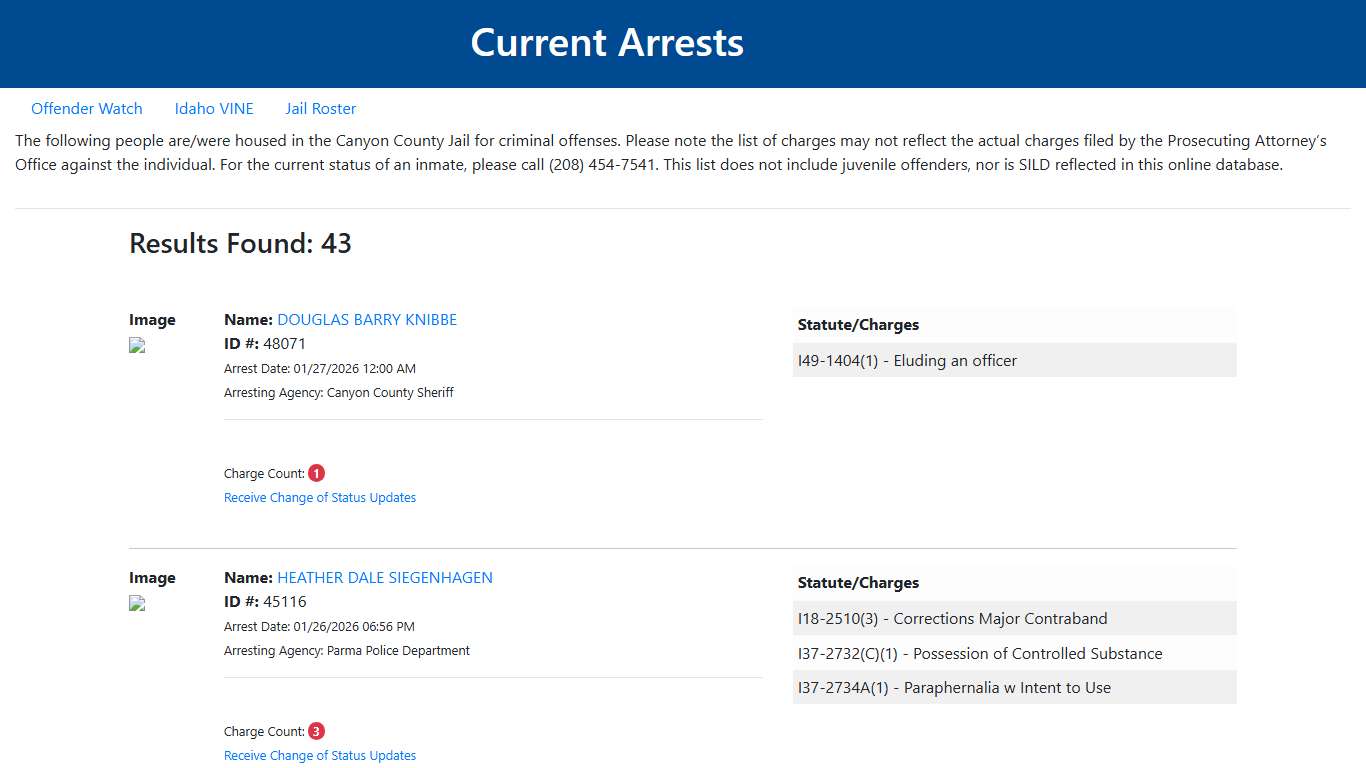Receive status updates for Douglas Knibbe
Screen dimensions: 1366x768
pos(320,497)
